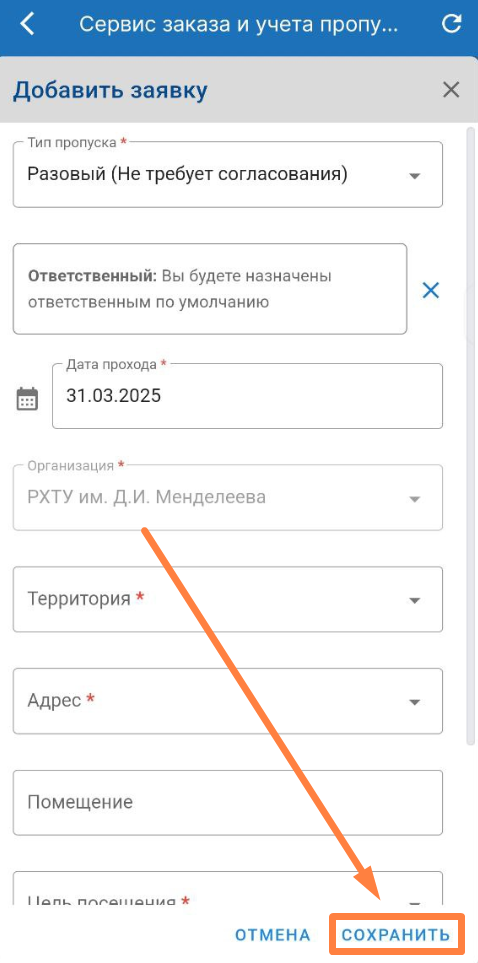Open the calendar icon beside Дата прохода
This screenshot has width=478, height=963.
27,399
